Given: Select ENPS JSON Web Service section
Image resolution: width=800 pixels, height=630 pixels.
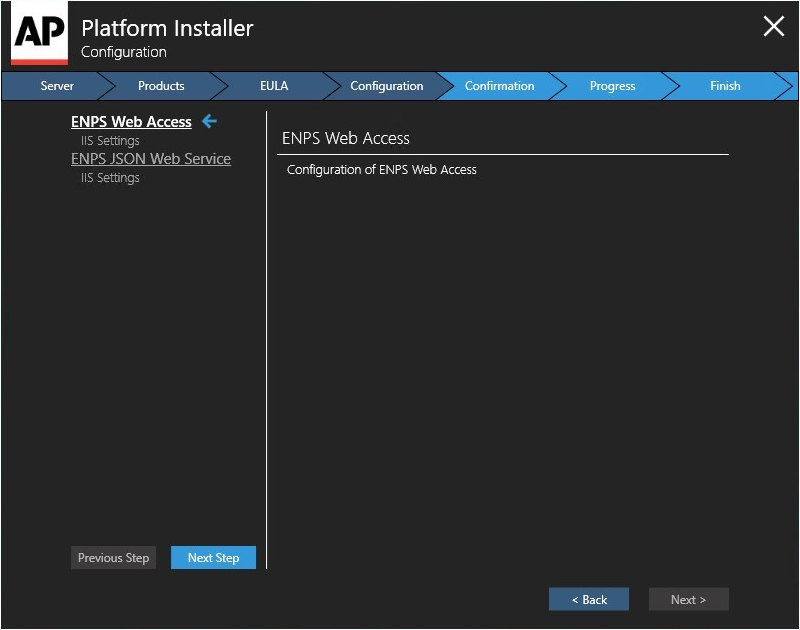Looking at the screenshot, I should pos(151,159).
